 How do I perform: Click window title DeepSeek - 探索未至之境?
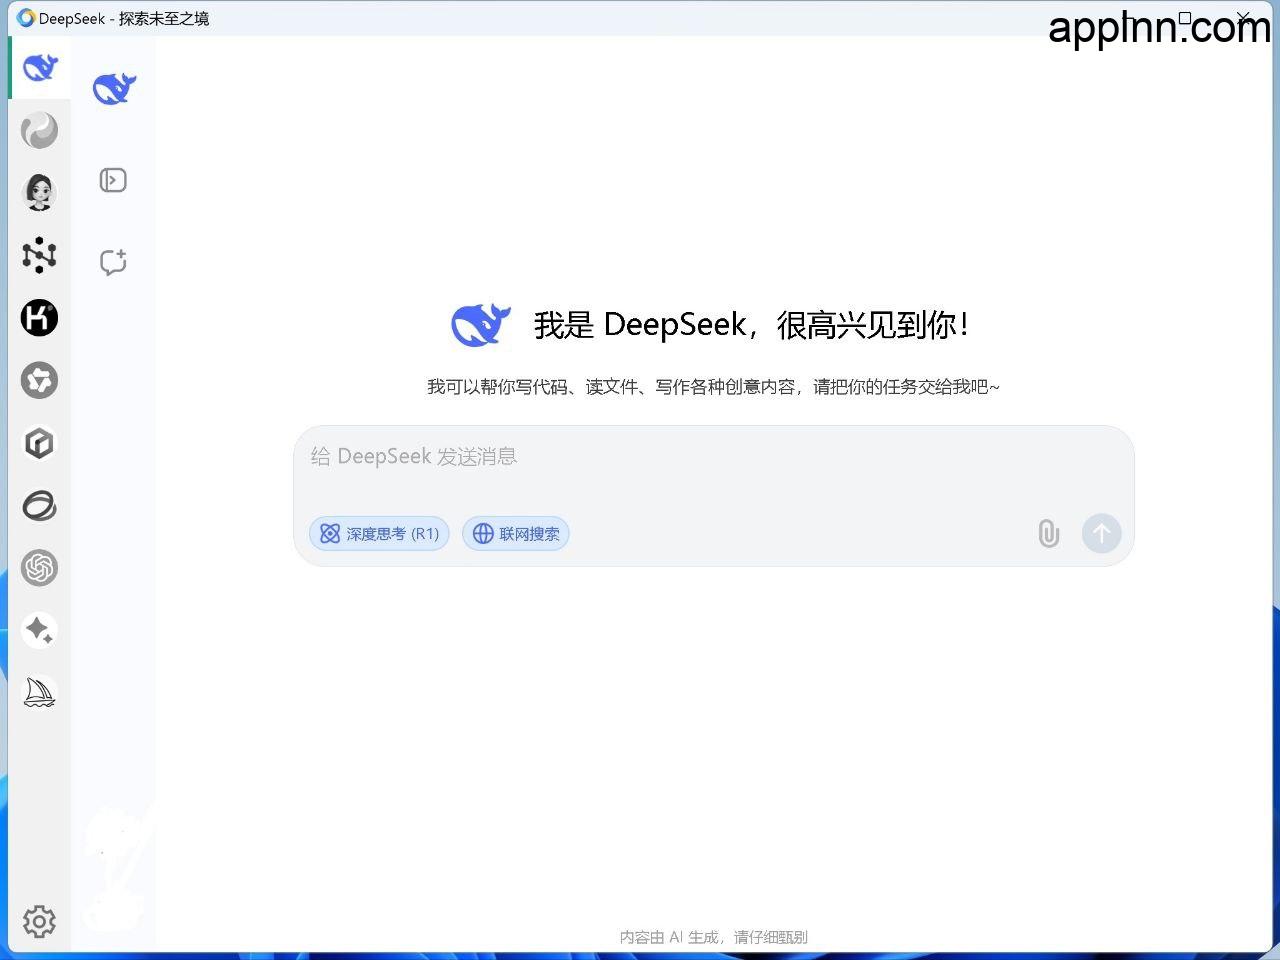124,18
